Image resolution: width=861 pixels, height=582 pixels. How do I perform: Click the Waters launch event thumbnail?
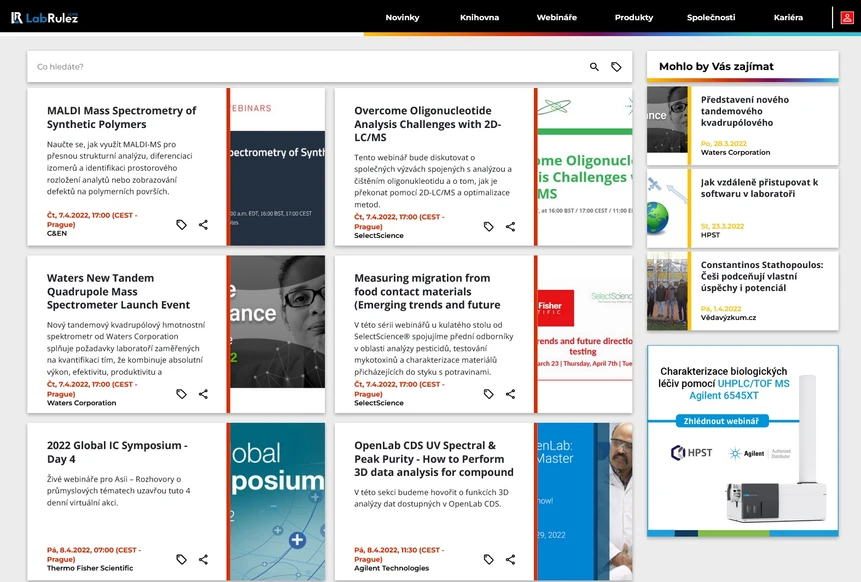click(x=277, y=322)
